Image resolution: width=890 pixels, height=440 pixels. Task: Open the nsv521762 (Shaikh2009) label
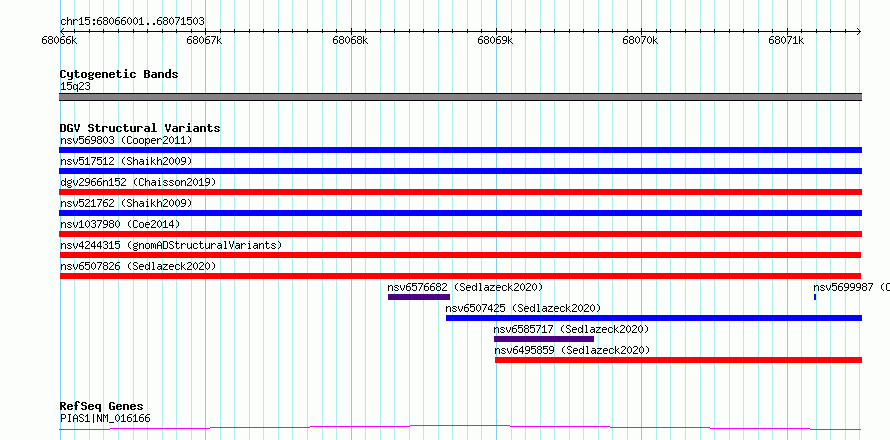[x=126, y=203]
